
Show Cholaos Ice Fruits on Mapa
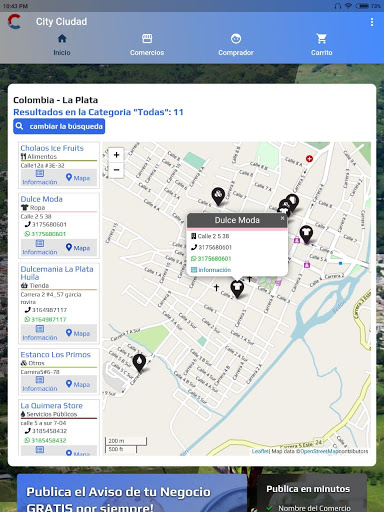pyautogui.click(x=78, y=178)
